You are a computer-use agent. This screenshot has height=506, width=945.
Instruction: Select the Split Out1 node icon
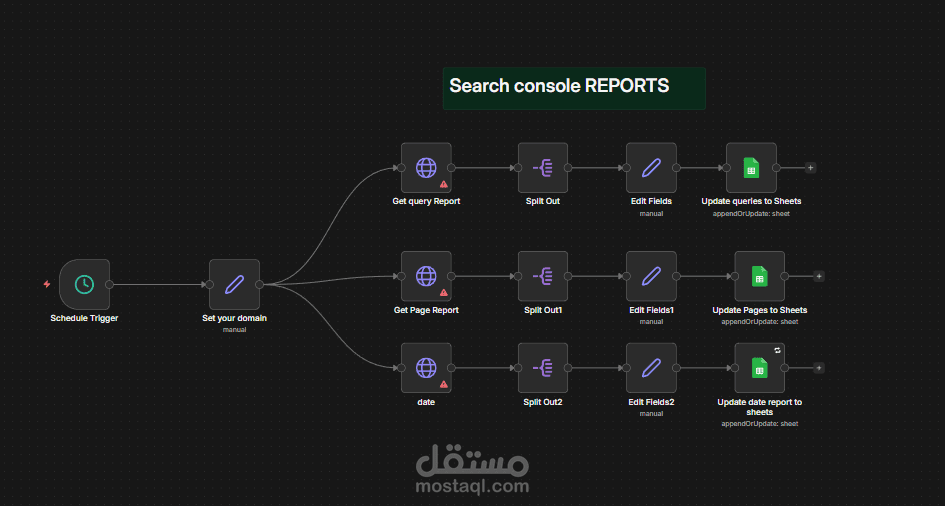click(x=542, y=276)
